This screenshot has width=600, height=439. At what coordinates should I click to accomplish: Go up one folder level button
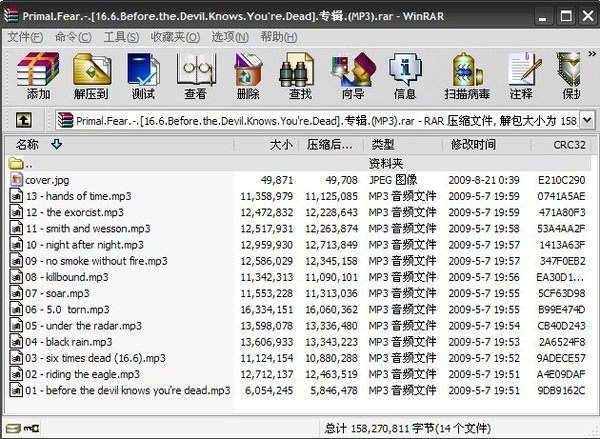(x=24, y=121)
